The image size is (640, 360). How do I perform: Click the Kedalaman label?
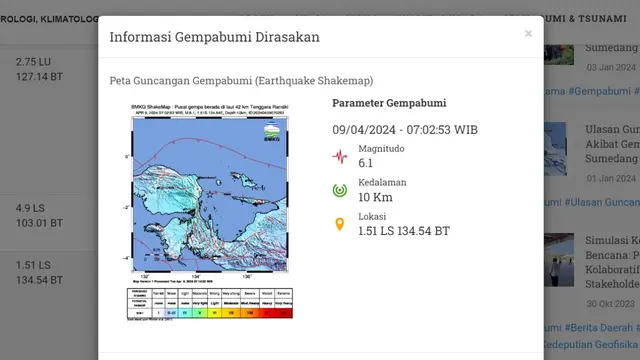[382, 182]
